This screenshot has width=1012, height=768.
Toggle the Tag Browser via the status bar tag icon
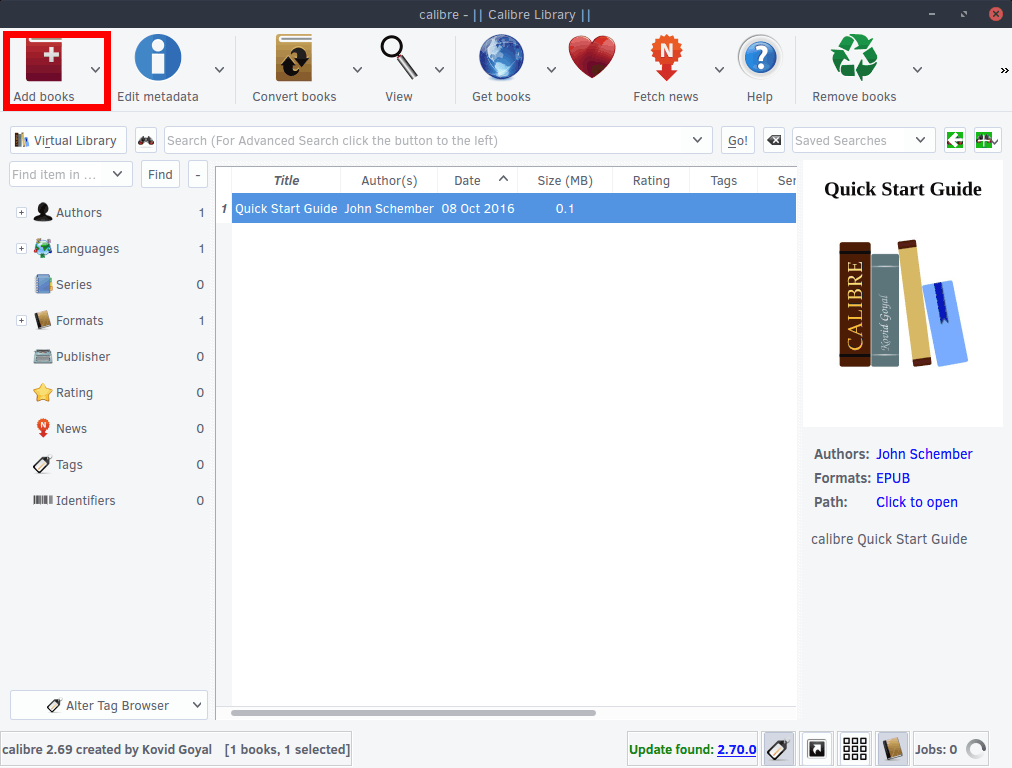click(x=778, y=748)
